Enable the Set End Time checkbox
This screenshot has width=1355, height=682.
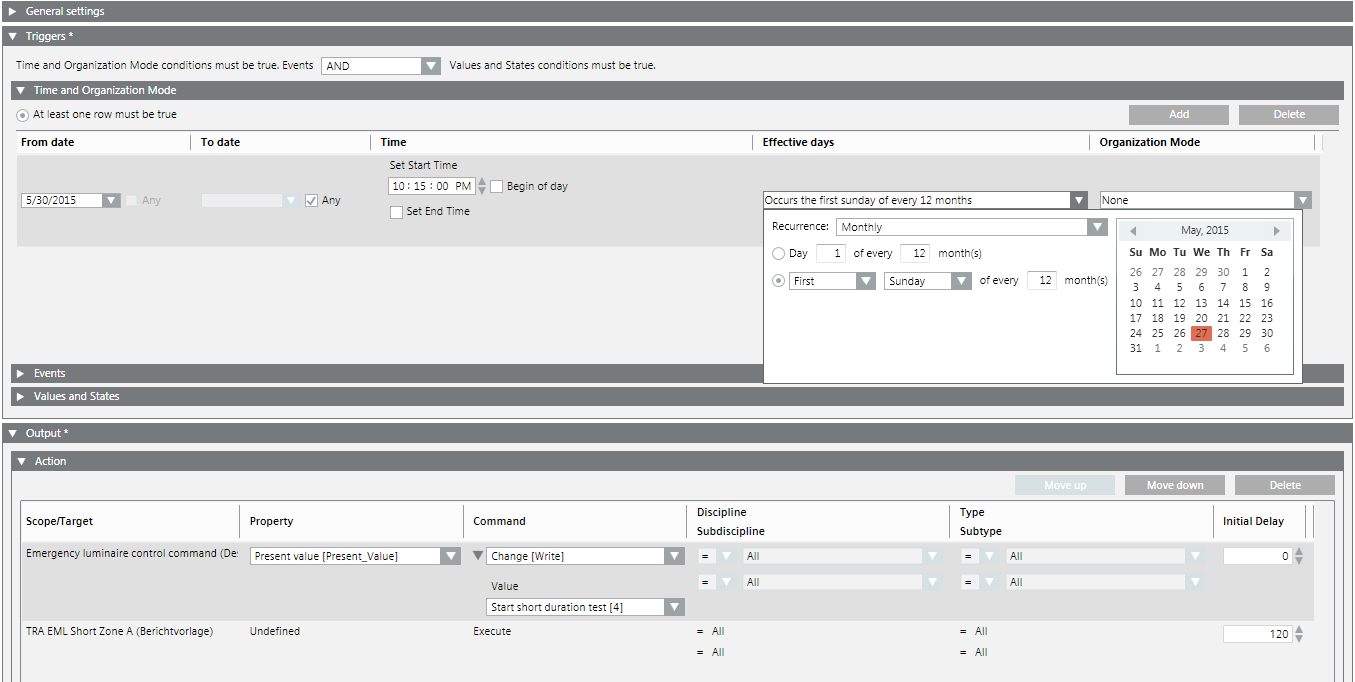pyautogui.click(x=396, y=211)
